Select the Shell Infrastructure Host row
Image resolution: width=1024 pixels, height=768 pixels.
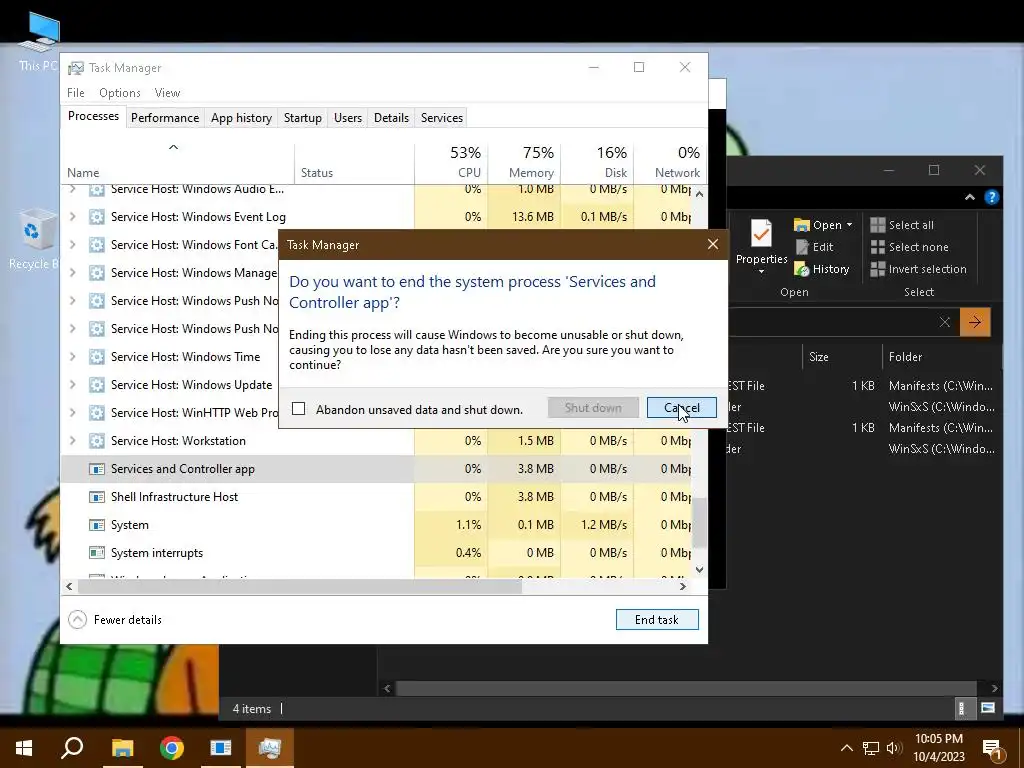(x=376, y=497)
